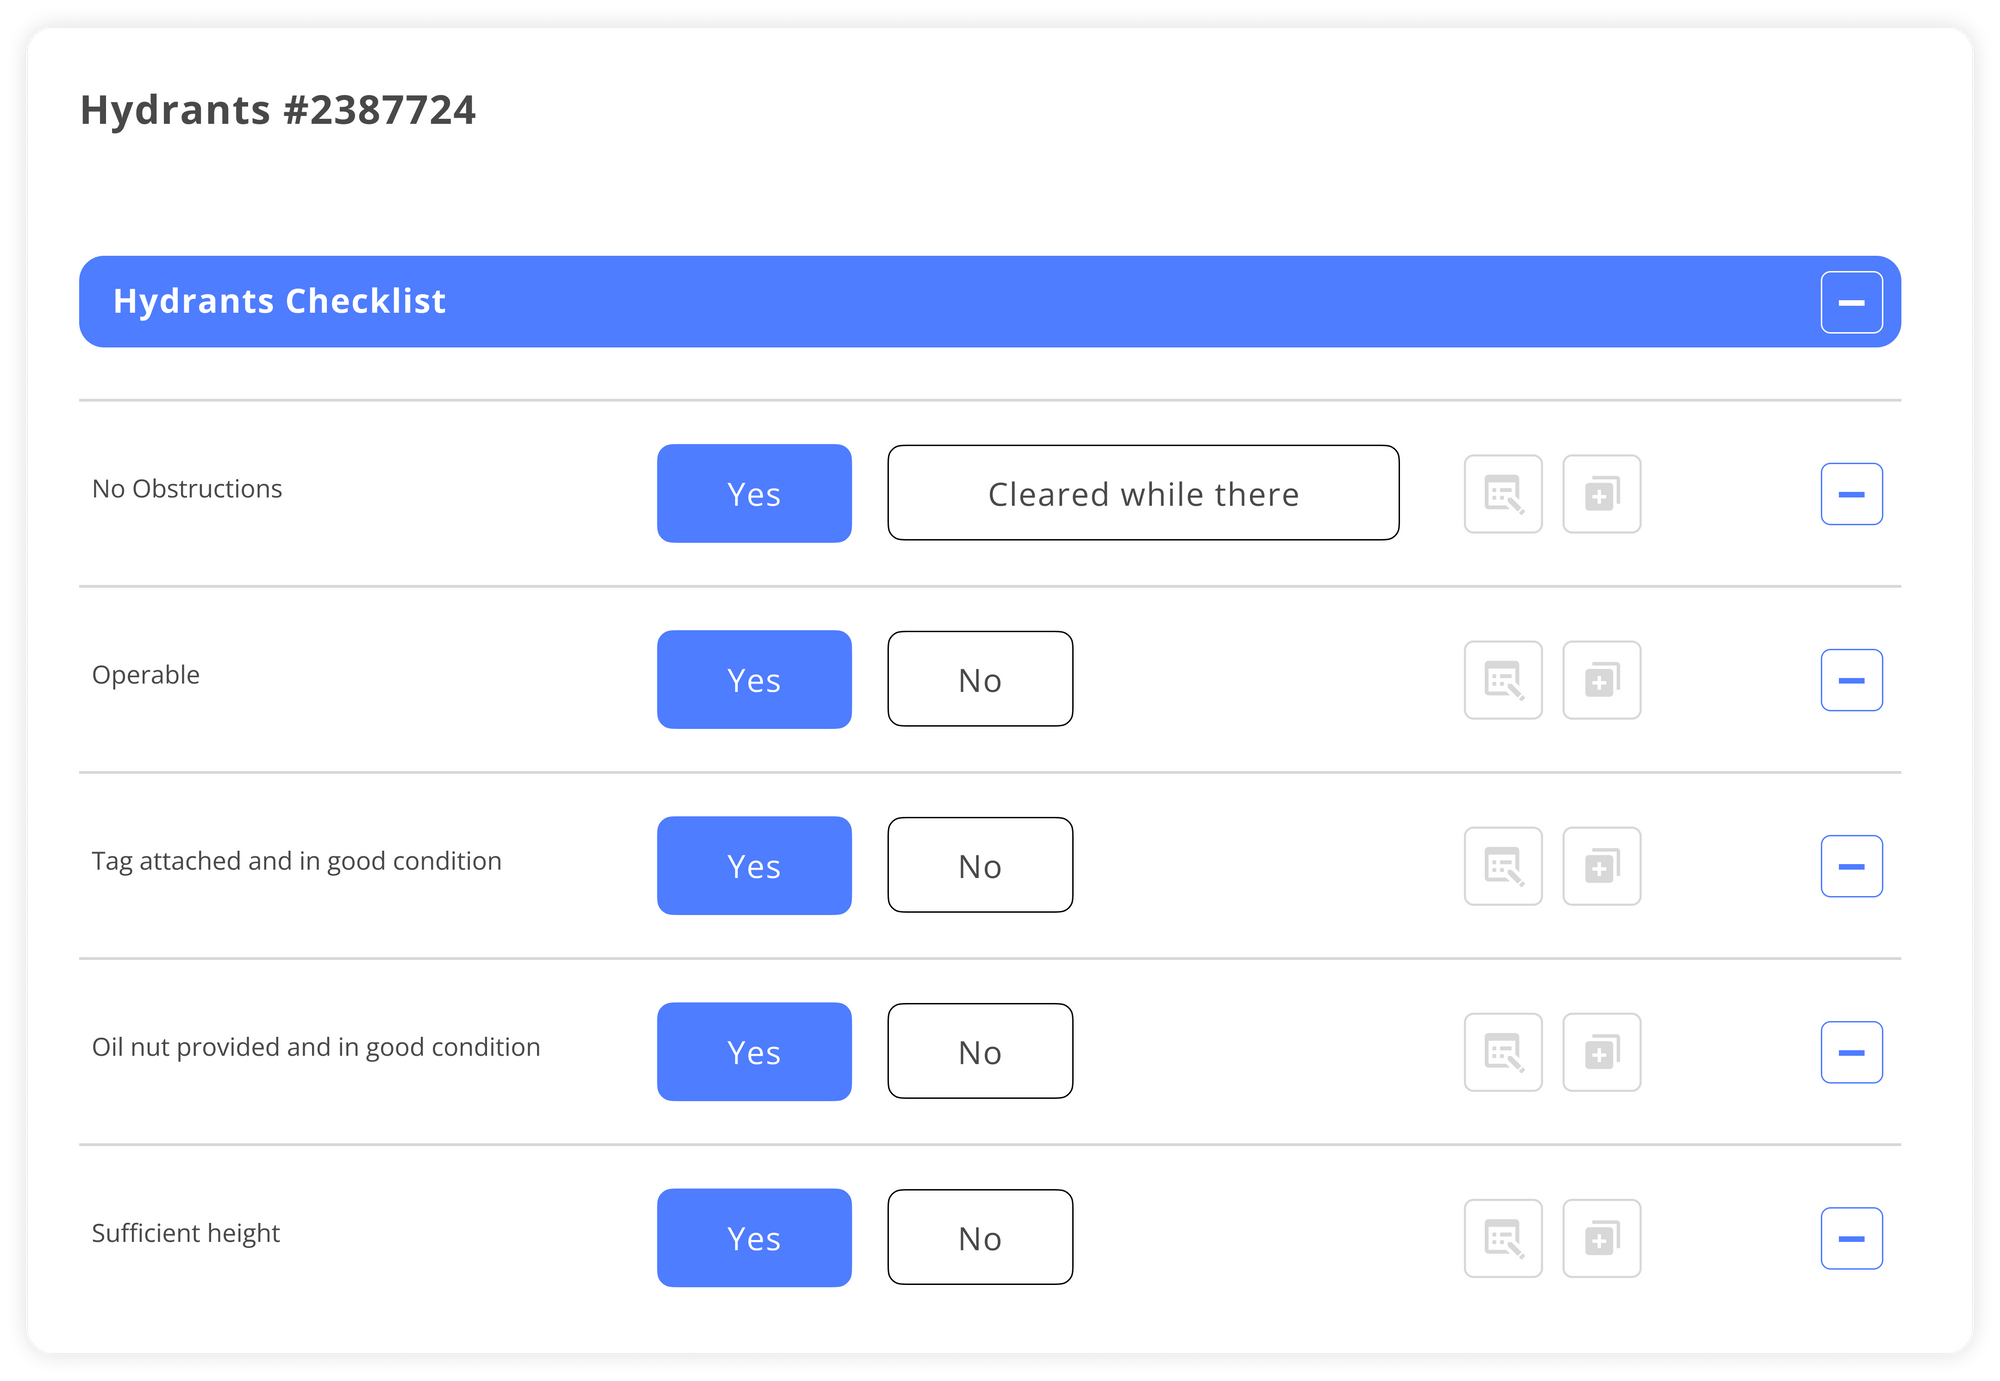This screenshot has width=2000, height=1381.
Task: Click the add photo icon for Sufficient height
Action: click(1601, 1238)
